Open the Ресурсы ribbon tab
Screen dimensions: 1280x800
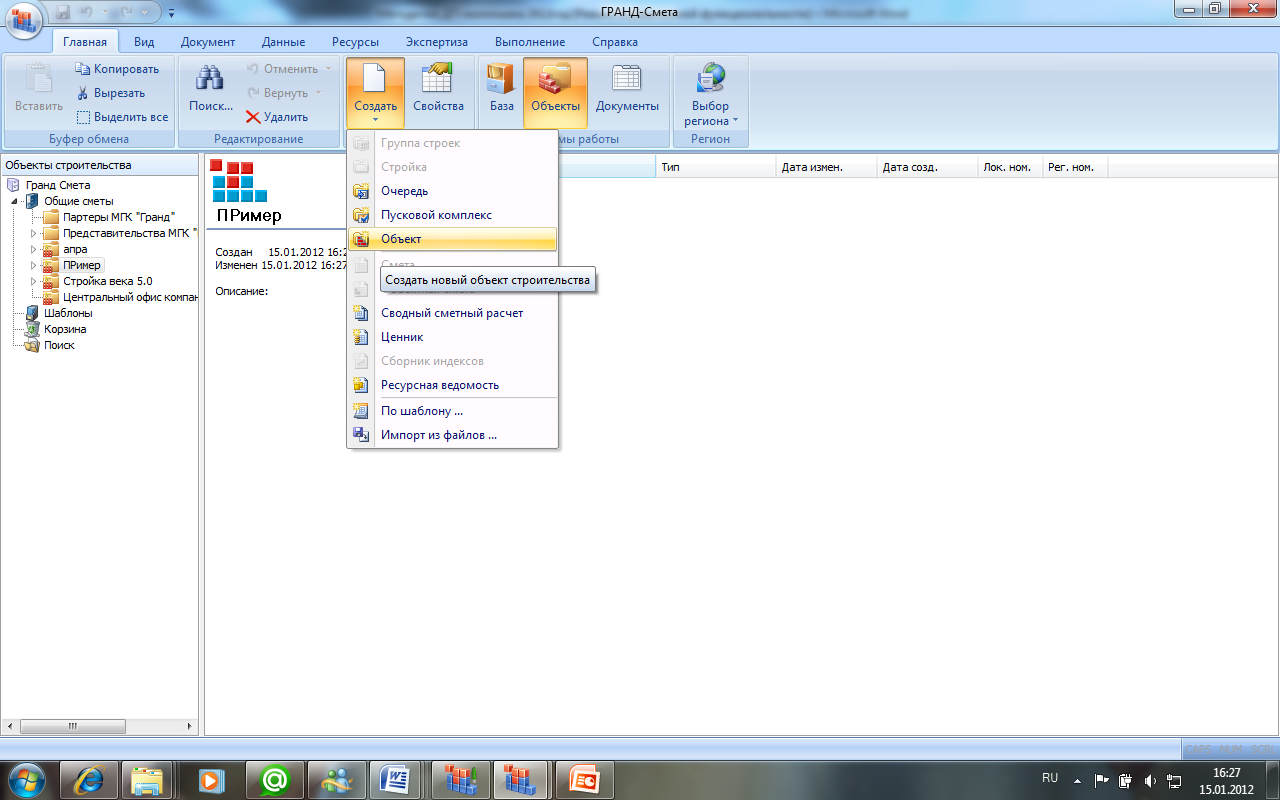[355, 42]
